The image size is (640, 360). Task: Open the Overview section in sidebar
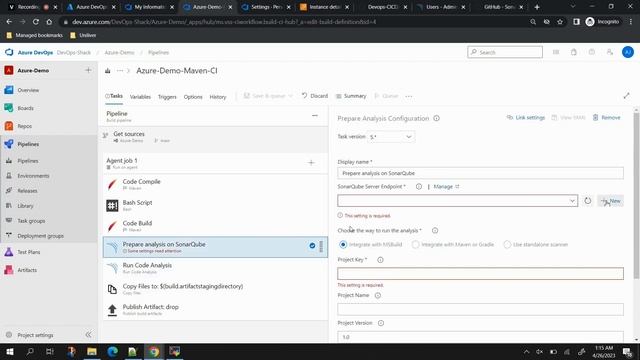click(28, 90)
